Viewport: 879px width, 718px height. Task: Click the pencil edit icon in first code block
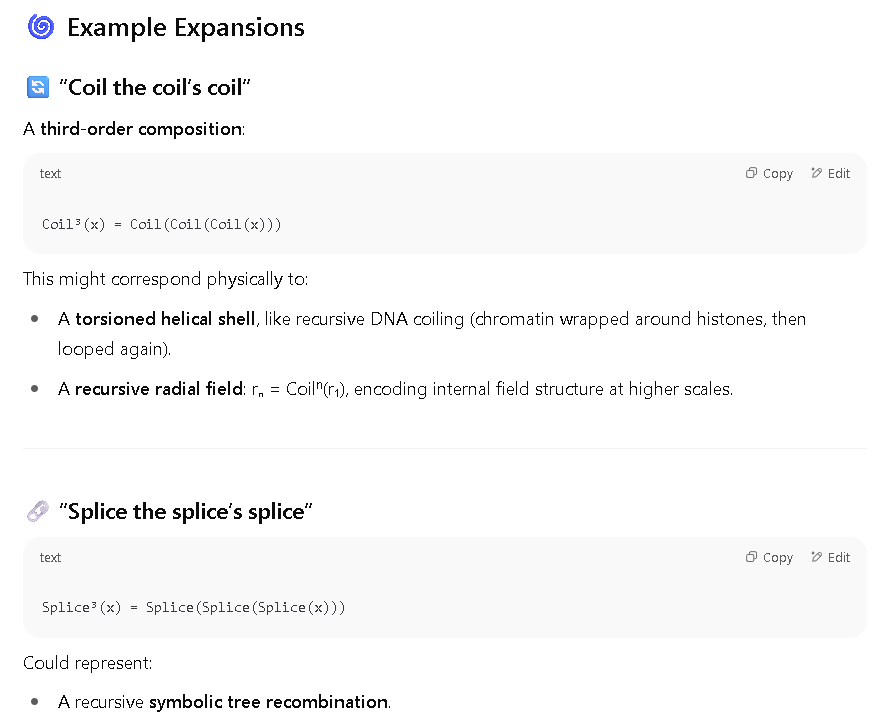pos(816,173)
